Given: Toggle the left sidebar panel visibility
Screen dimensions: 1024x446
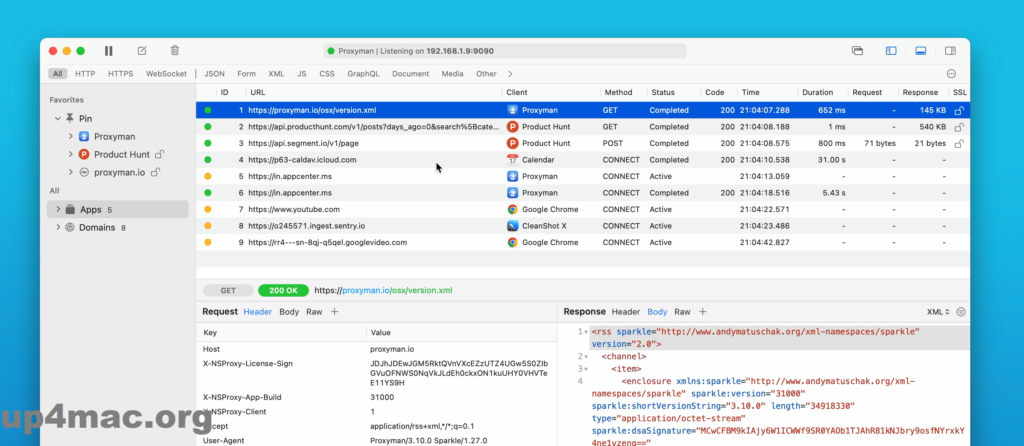Looking at the screenshot, I should click(x=890, y=51).
